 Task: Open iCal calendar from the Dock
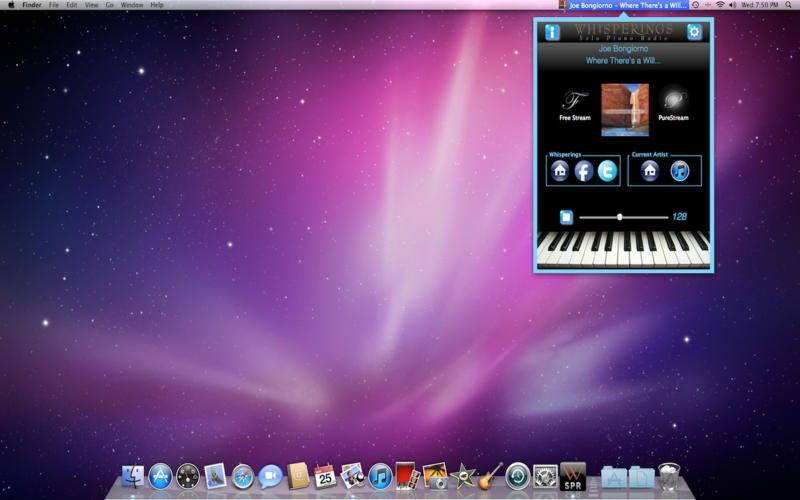[x=325, y=477]
